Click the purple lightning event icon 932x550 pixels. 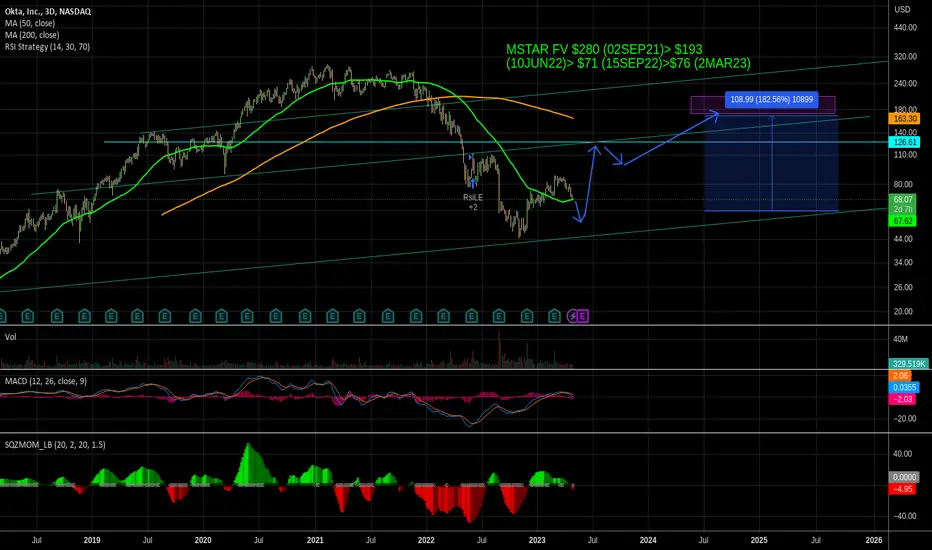click(x=573, y=316)
